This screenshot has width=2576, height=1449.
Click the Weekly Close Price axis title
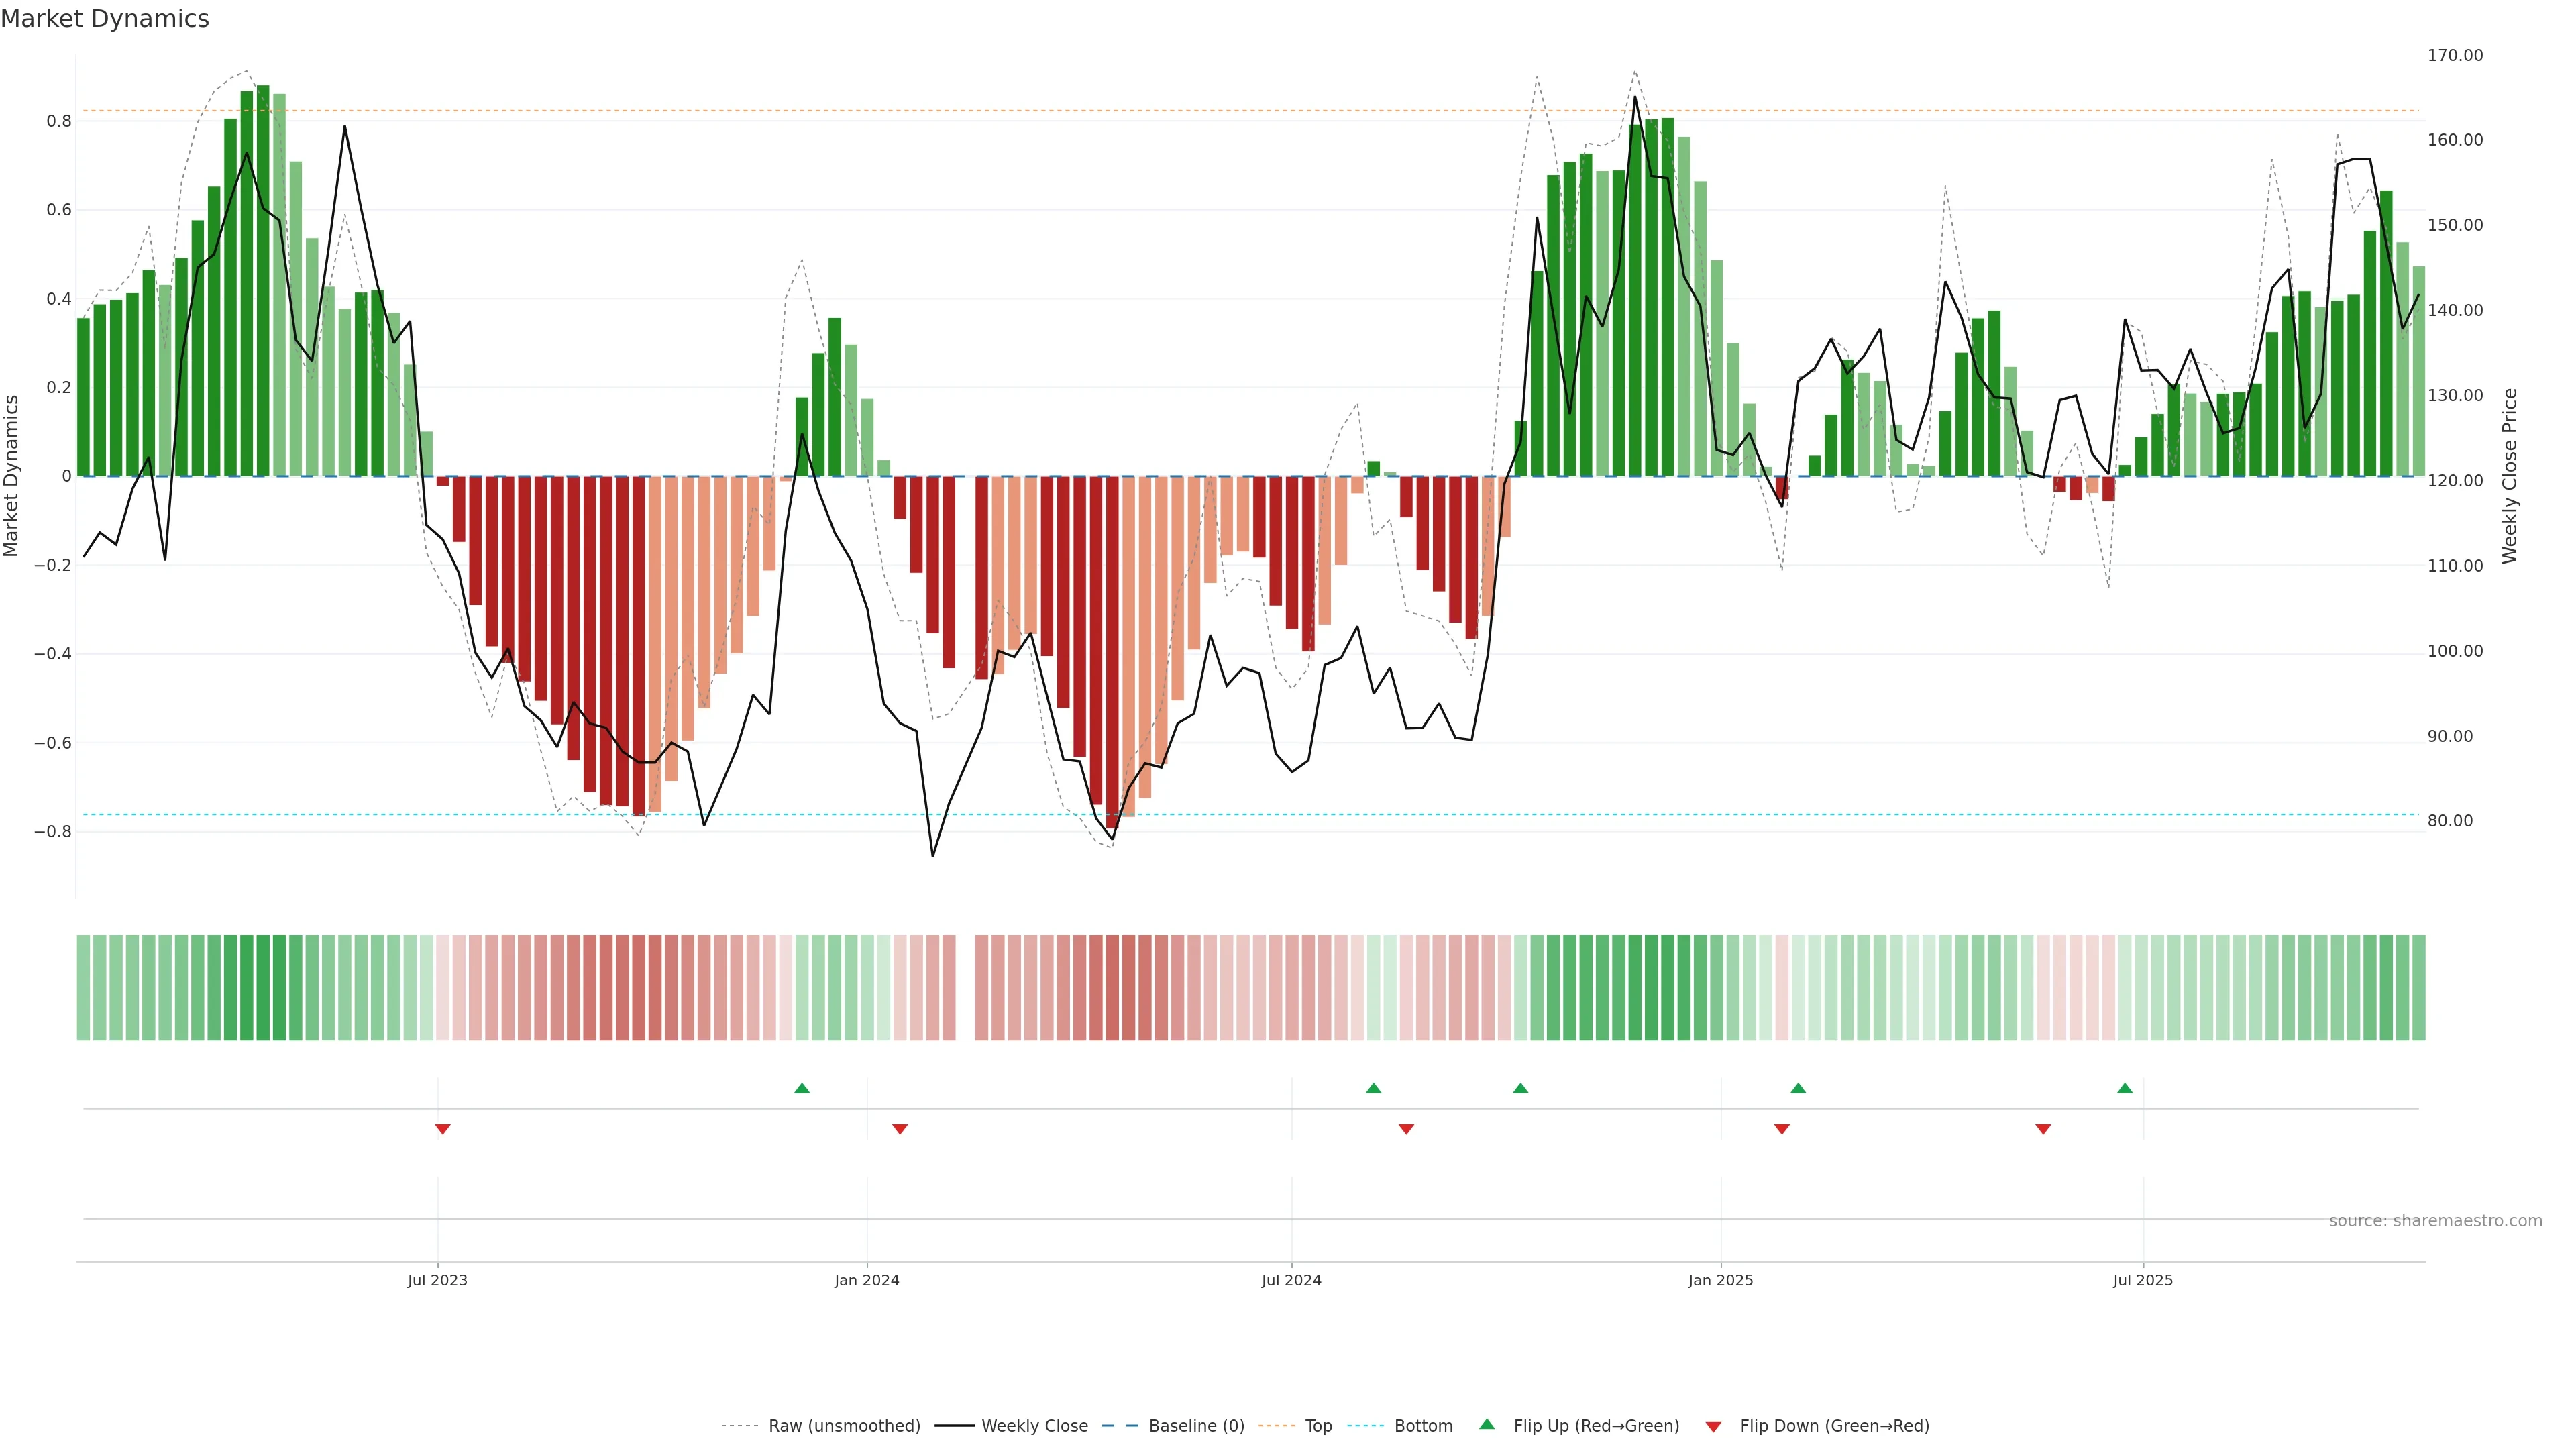(x=2509, y=476)
